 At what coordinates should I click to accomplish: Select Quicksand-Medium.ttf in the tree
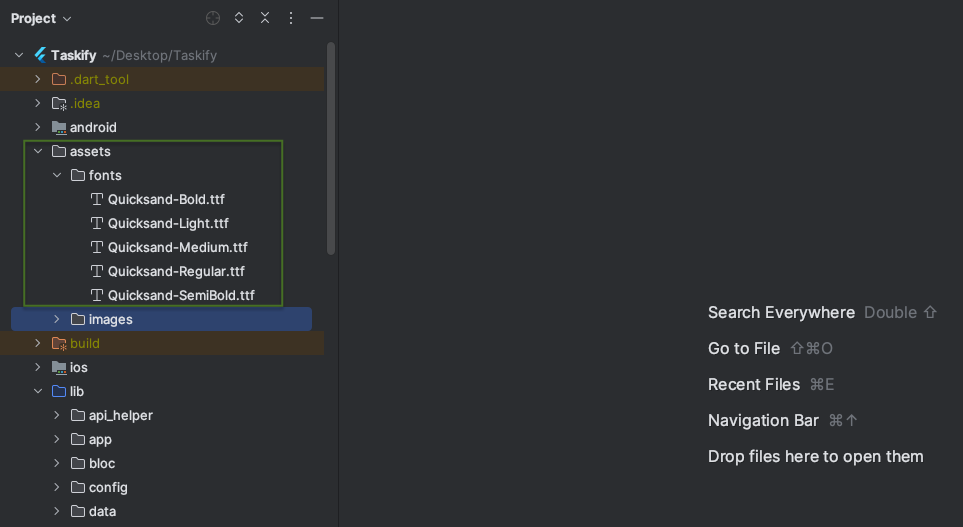coord(177,247)
